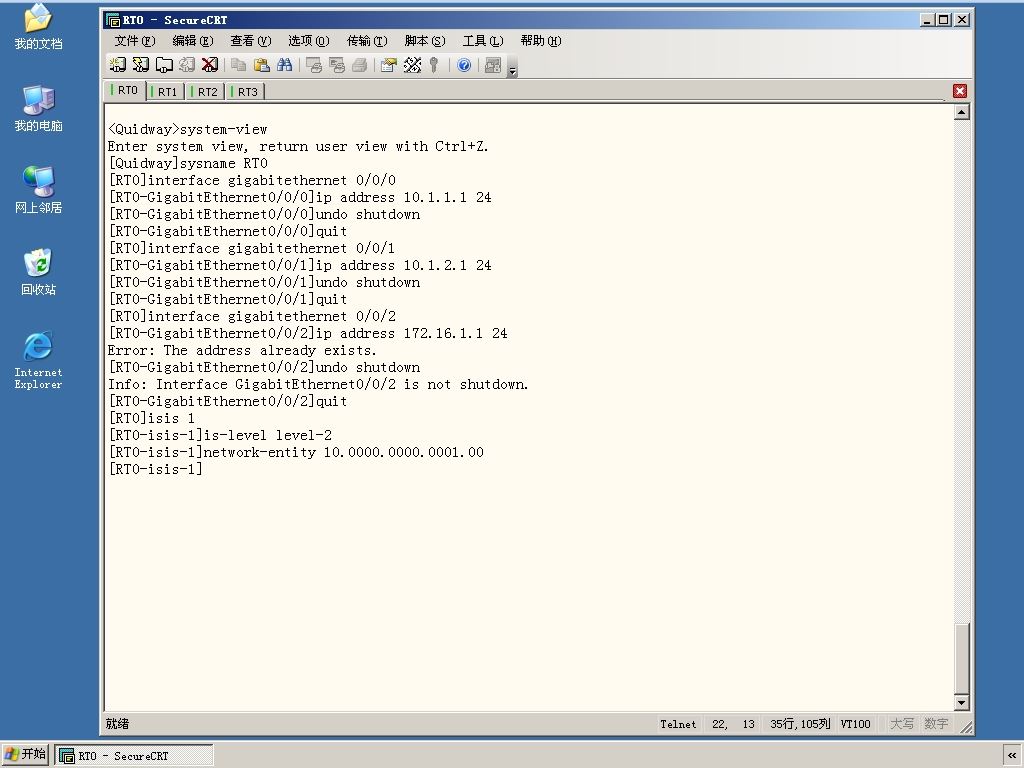Click 'network-entity 10.0000.0000.0001.00' line
This screenshot has height=768, width=1024.
click(296, 452)
